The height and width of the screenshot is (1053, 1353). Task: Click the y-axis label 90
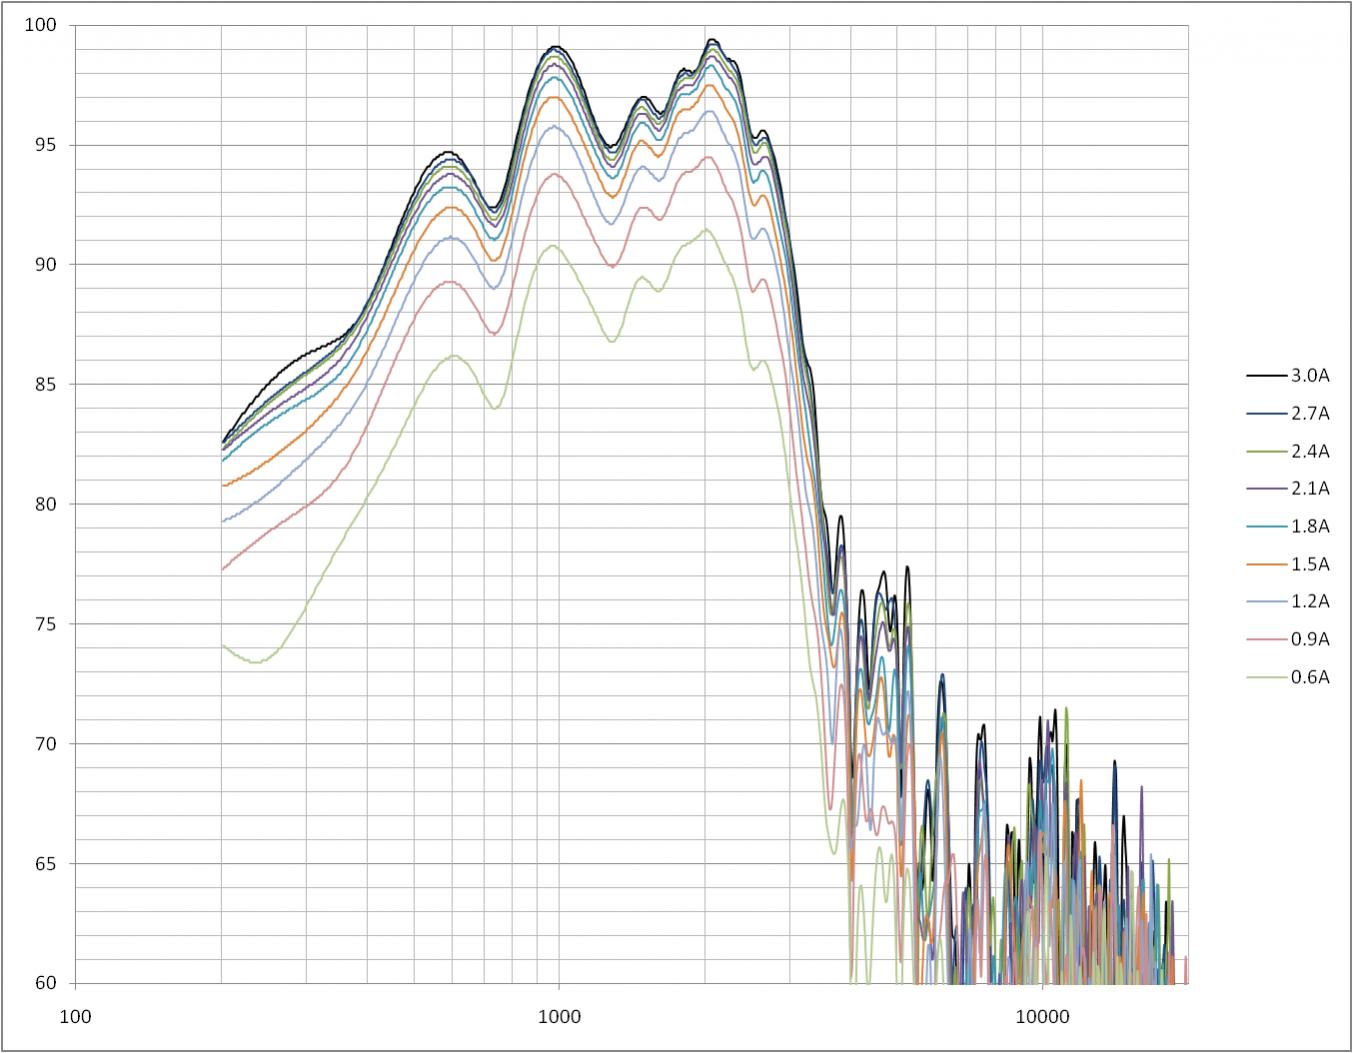tap(47, 264)
